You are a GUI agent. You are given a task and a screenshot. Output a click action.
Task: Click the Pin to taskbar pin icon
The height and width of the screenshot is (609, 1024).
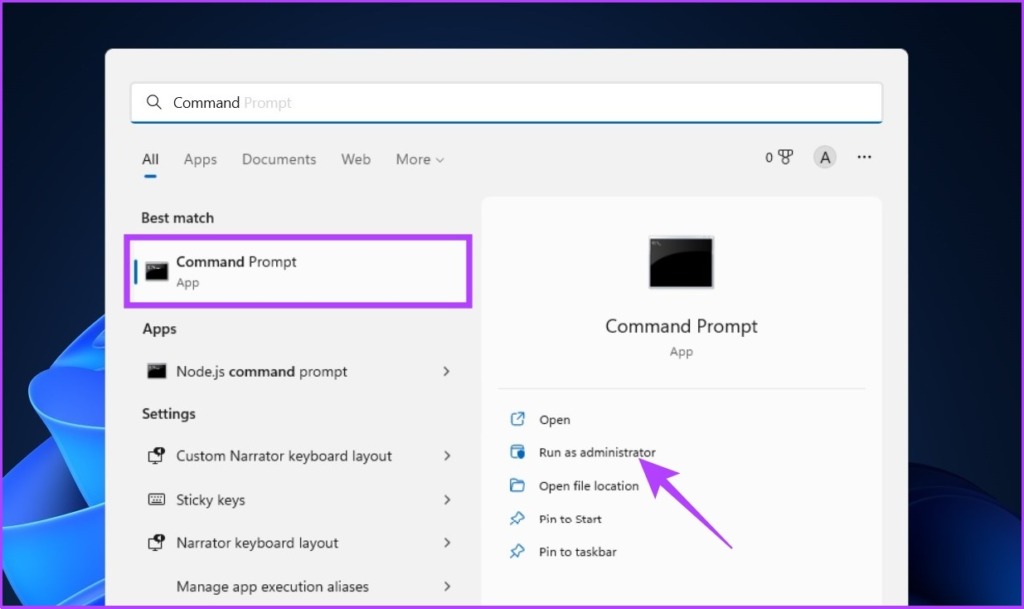coord(517,552)
